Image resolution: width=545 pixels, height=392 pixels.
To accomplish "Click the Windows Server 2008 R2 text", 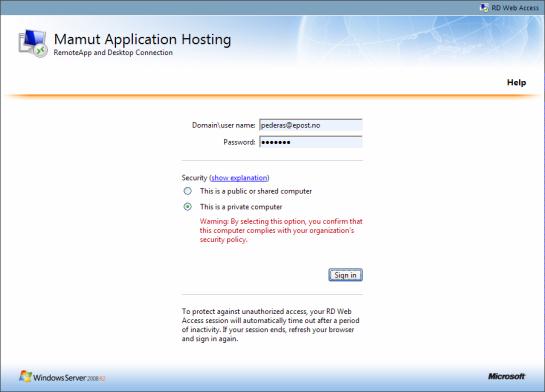I will pos(69,377).
